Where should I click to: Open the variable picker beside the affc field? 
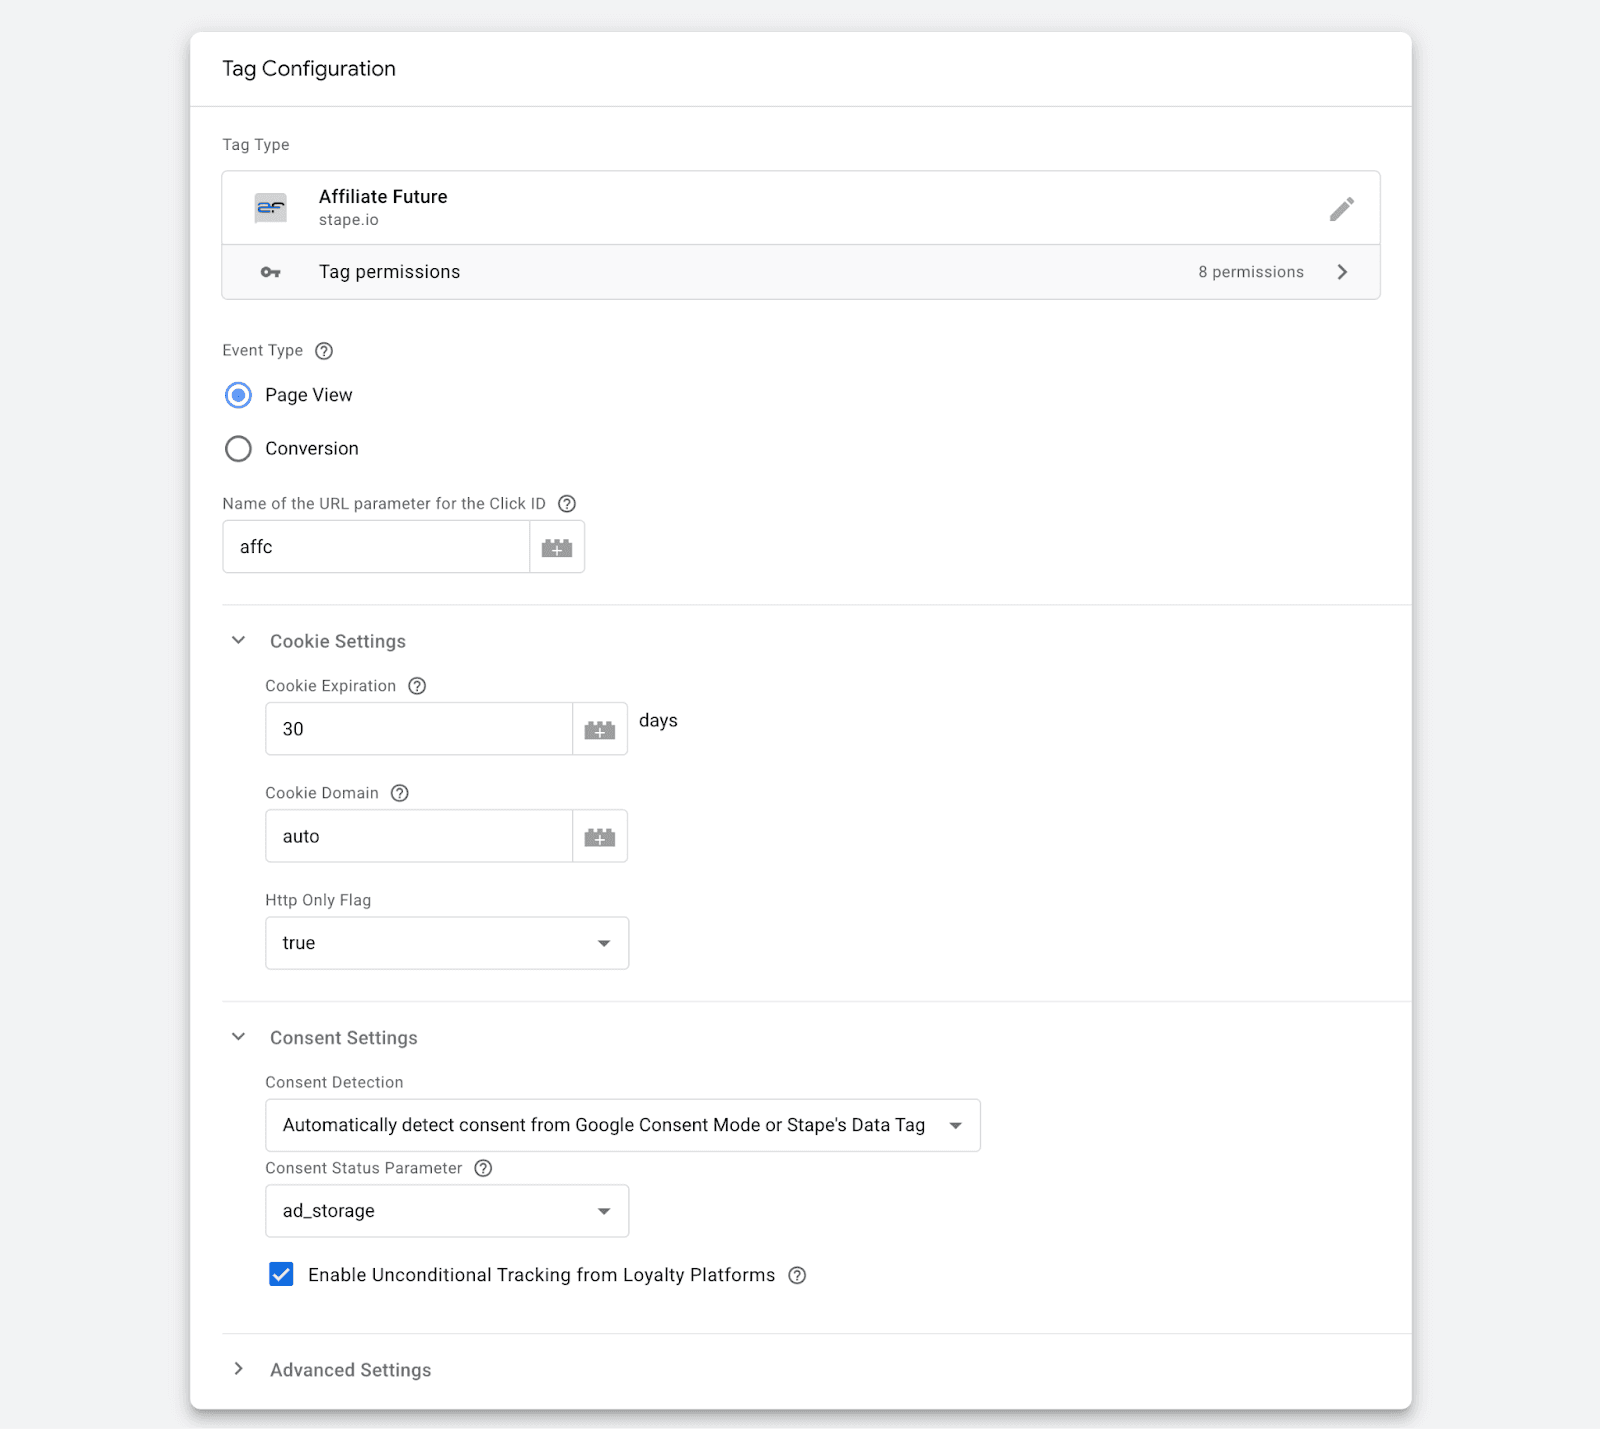pyautogui.click(x=557, y=547)
